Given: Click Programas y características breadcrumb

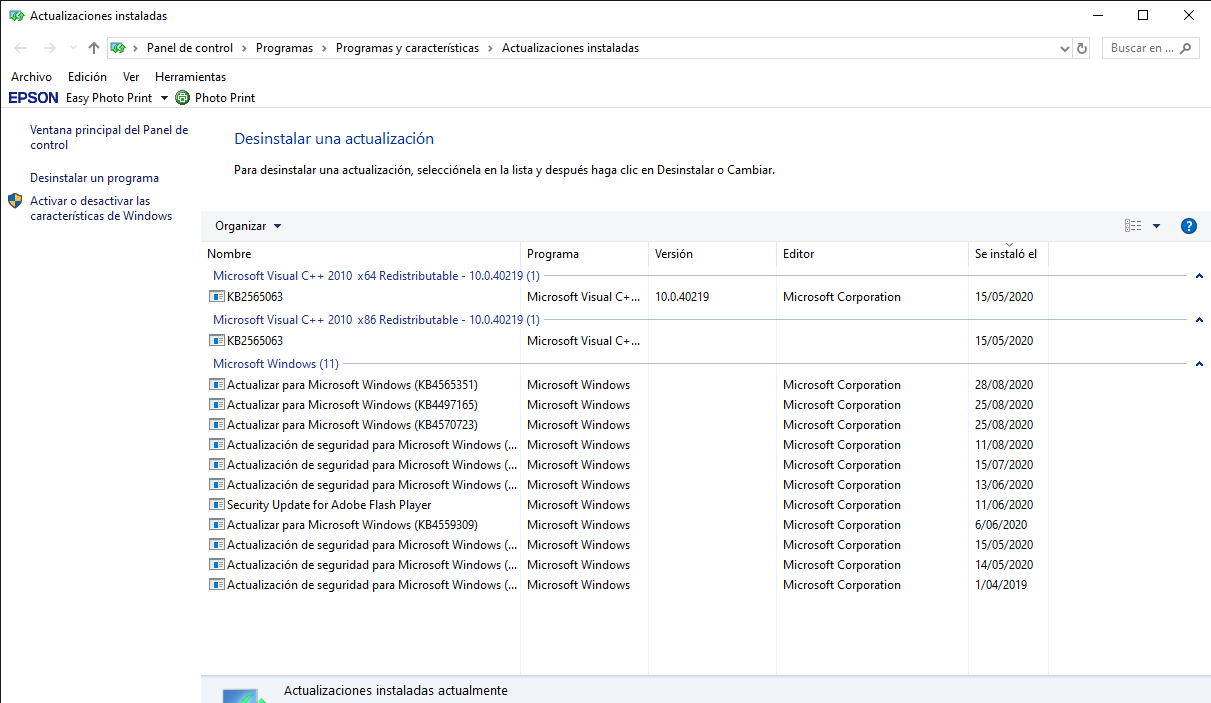Looking at the screenshot, I should [x=407, y=48].
